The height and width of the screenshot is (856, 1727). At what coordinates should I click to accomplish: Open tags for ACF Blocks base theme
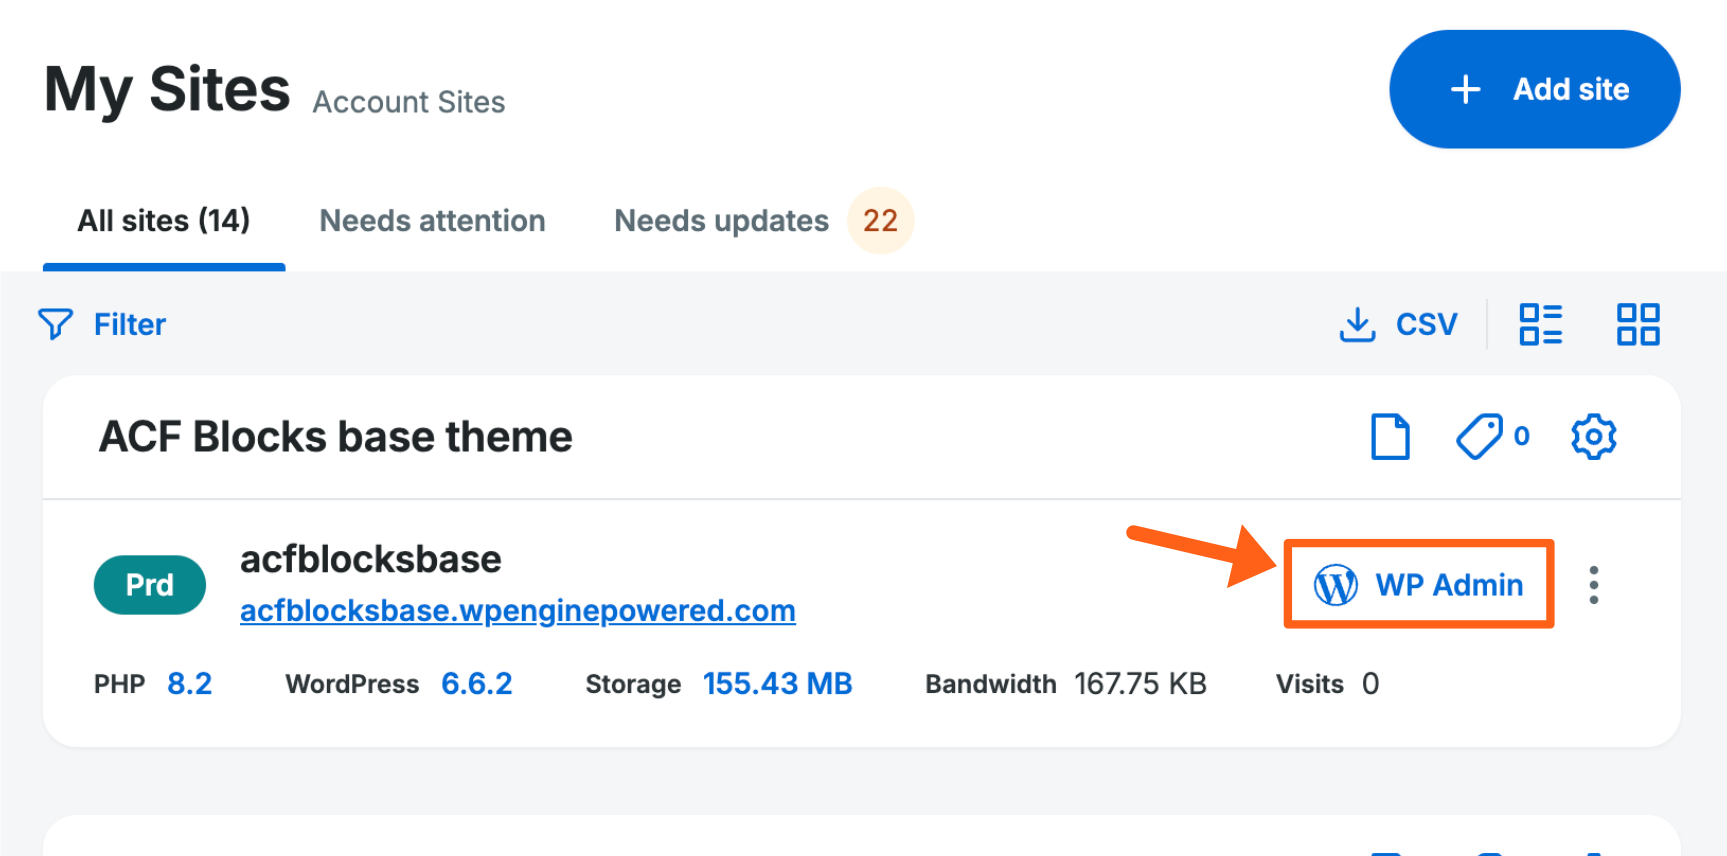[1480, 436]
